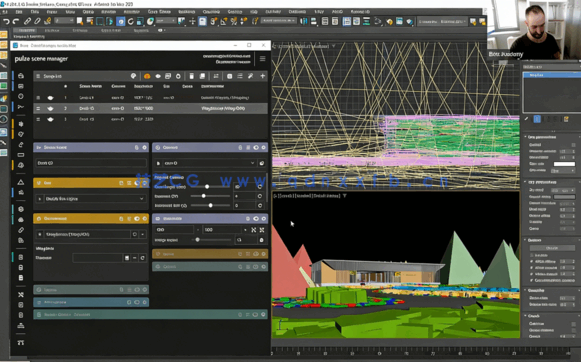Viewport: 581px width, 362px height.
Task: Click the reset icon of the first camera slider
Action: tap(260, 186)
